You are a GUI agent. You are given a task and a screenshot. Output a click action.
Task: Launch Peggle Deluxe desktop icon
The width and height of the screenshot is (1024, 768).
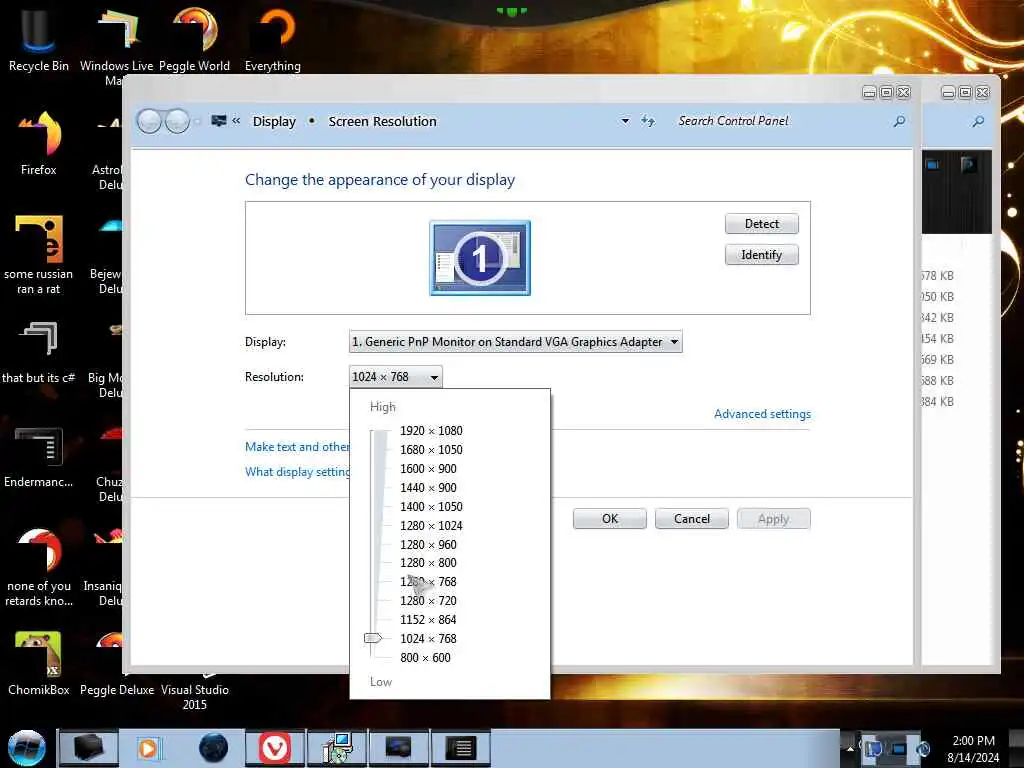[x=117, y=690]
